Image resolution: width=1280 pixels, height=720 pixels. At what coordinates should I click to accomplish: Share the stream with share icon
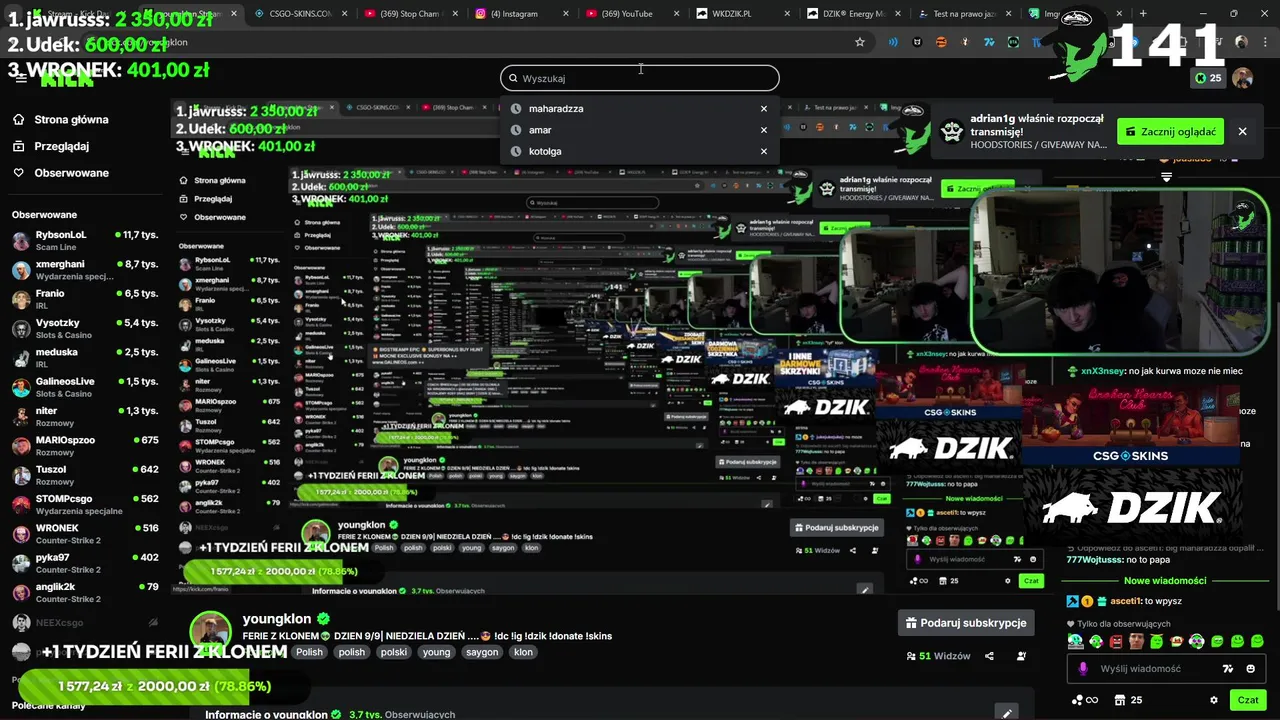989,656
